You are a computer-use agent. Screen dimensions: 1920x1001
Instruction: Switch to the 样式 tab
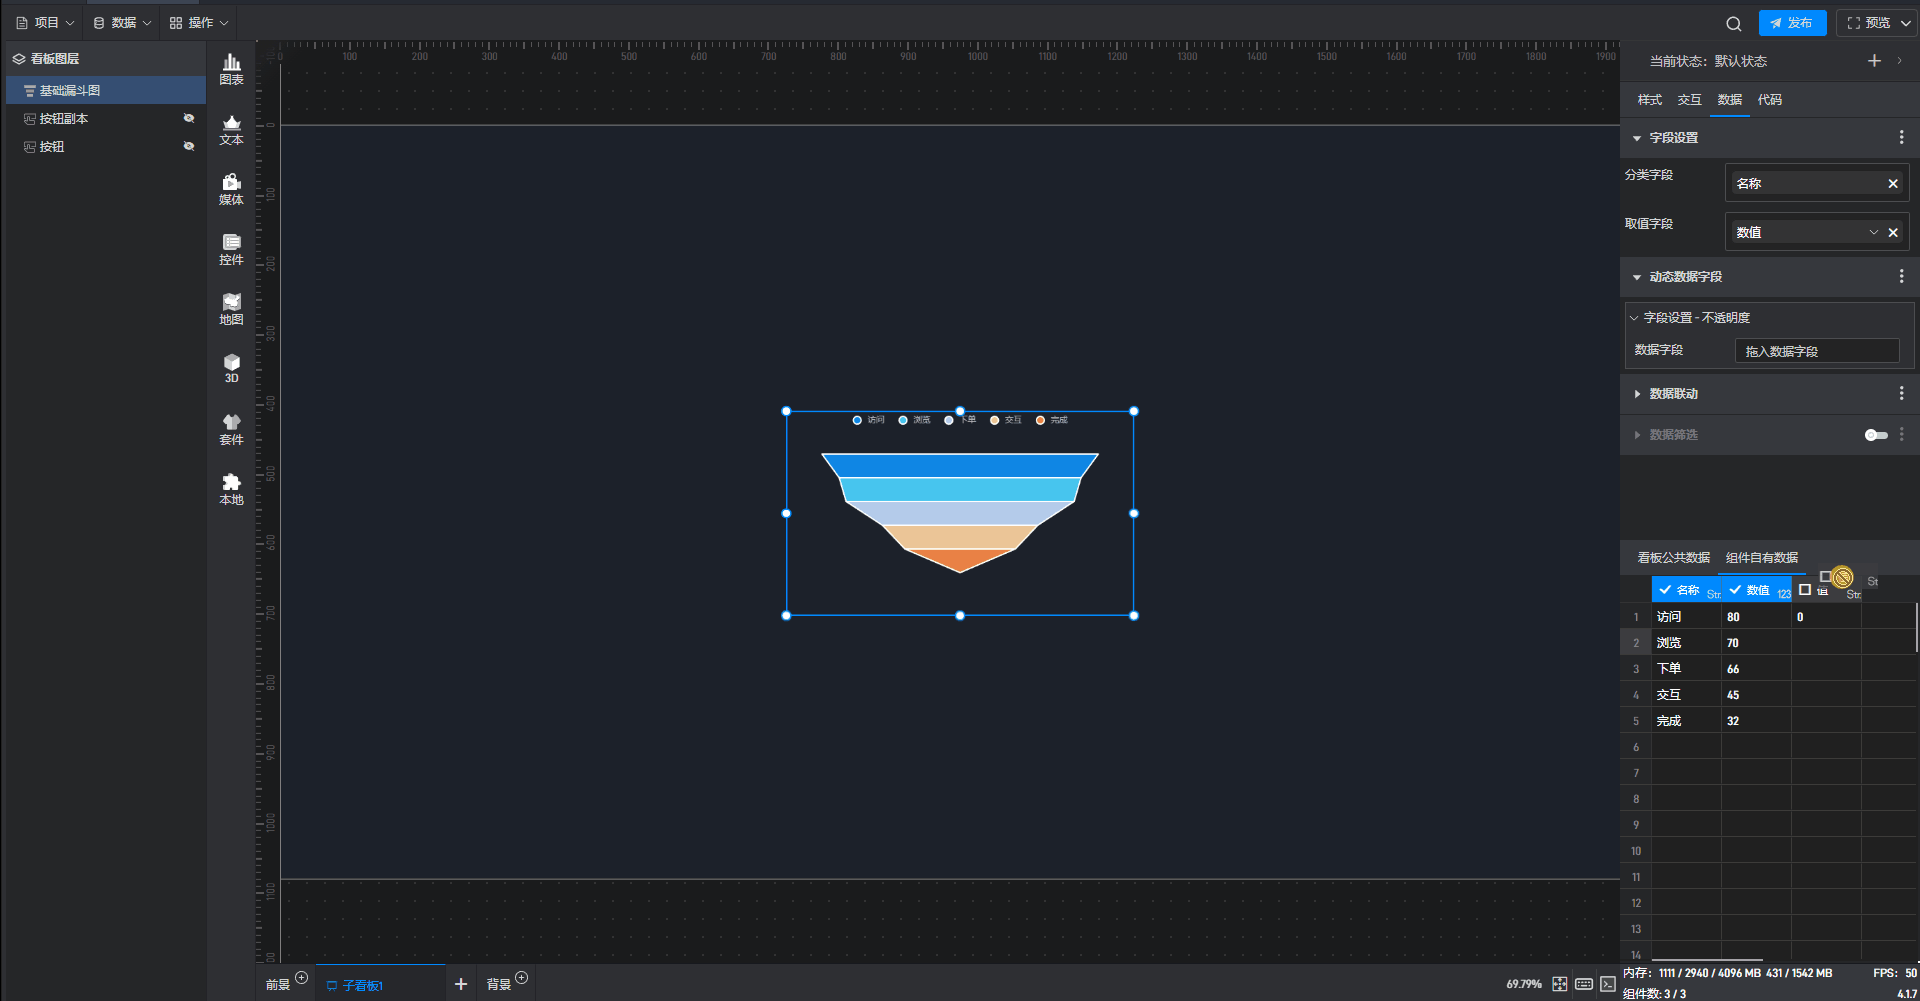(x=1649, y=100)
